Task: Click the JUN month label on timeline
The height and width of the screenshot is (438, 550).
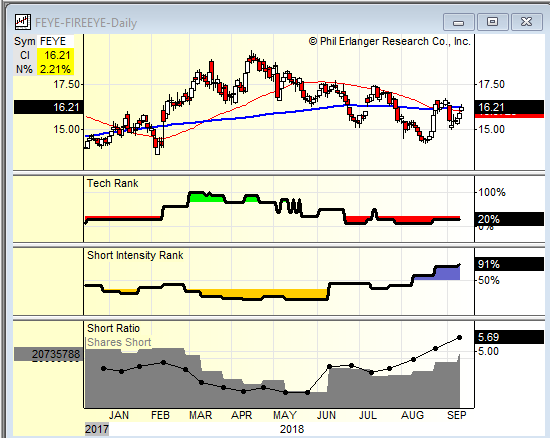Action: pyautogui.click(x=326, y=416)
